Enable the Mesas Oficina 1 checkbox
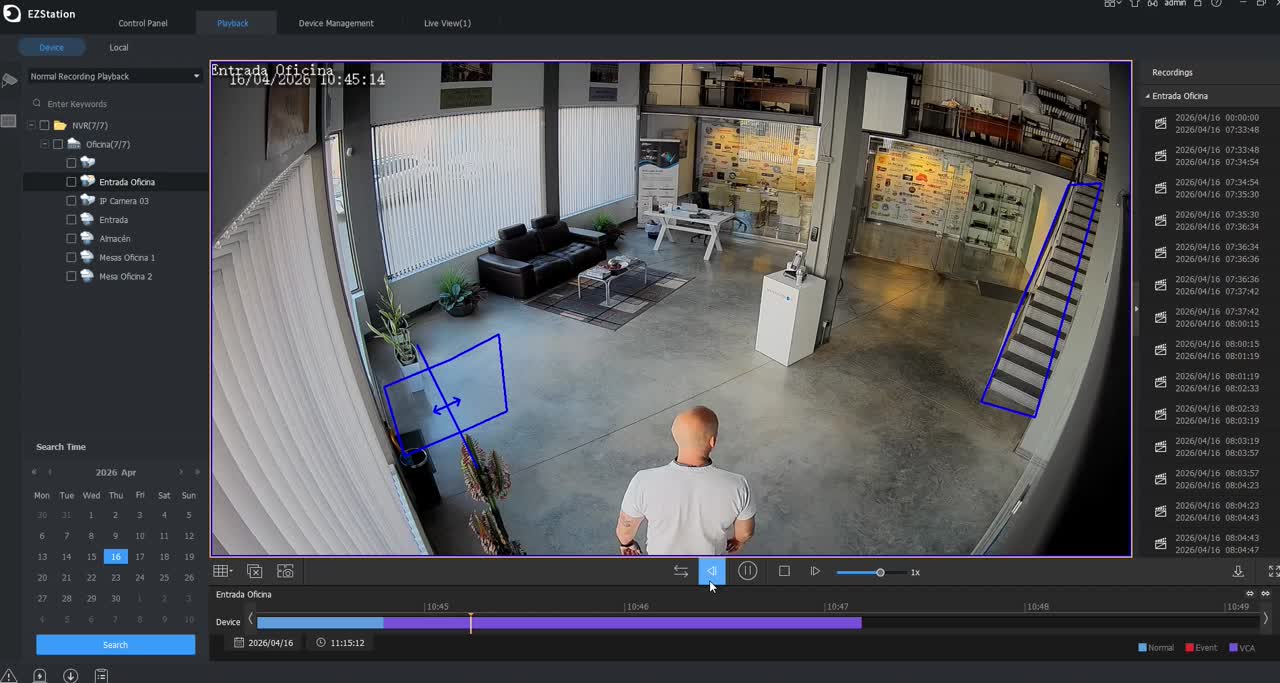This screenshot has height=683, width=1280. [71, 258]
